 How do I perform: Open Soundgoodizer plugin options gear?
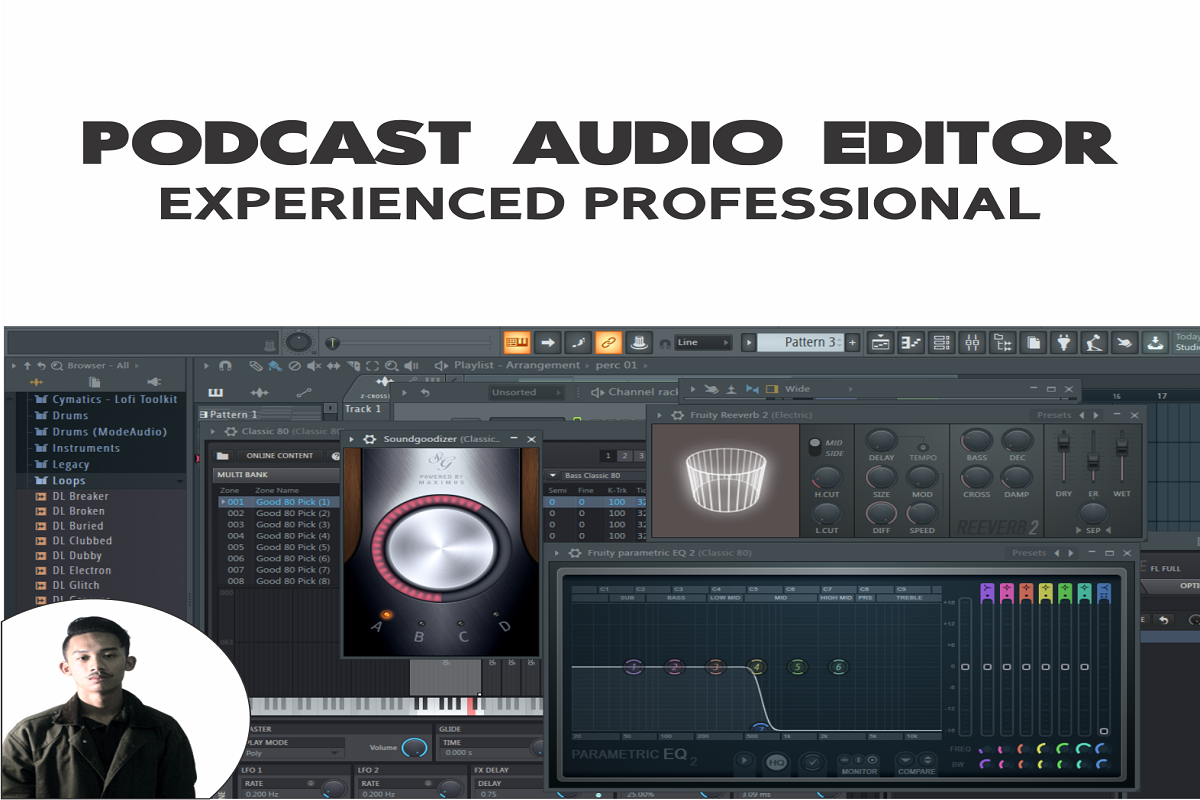click(x=370, y=439)
